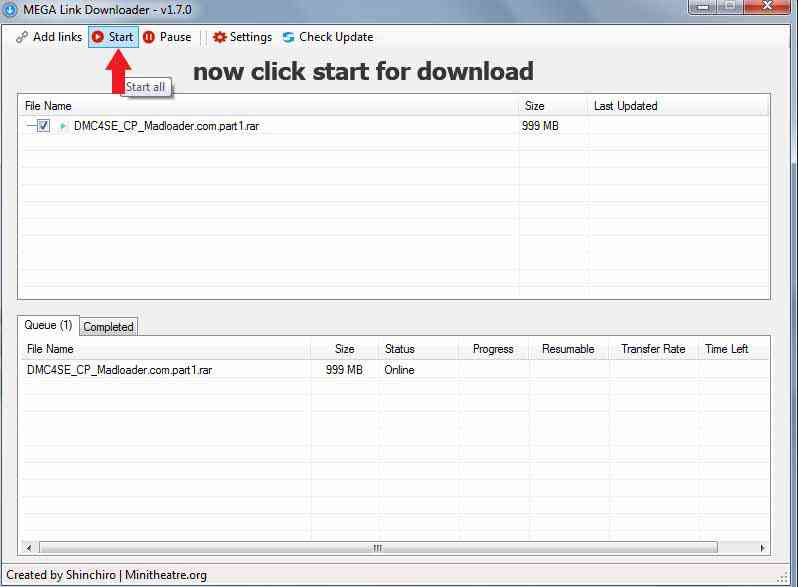Select DMC4SE_CP_Madloader.com.part1.rar in top list
The width and height of the screenshot is (798, 587).
click(166, 126)
